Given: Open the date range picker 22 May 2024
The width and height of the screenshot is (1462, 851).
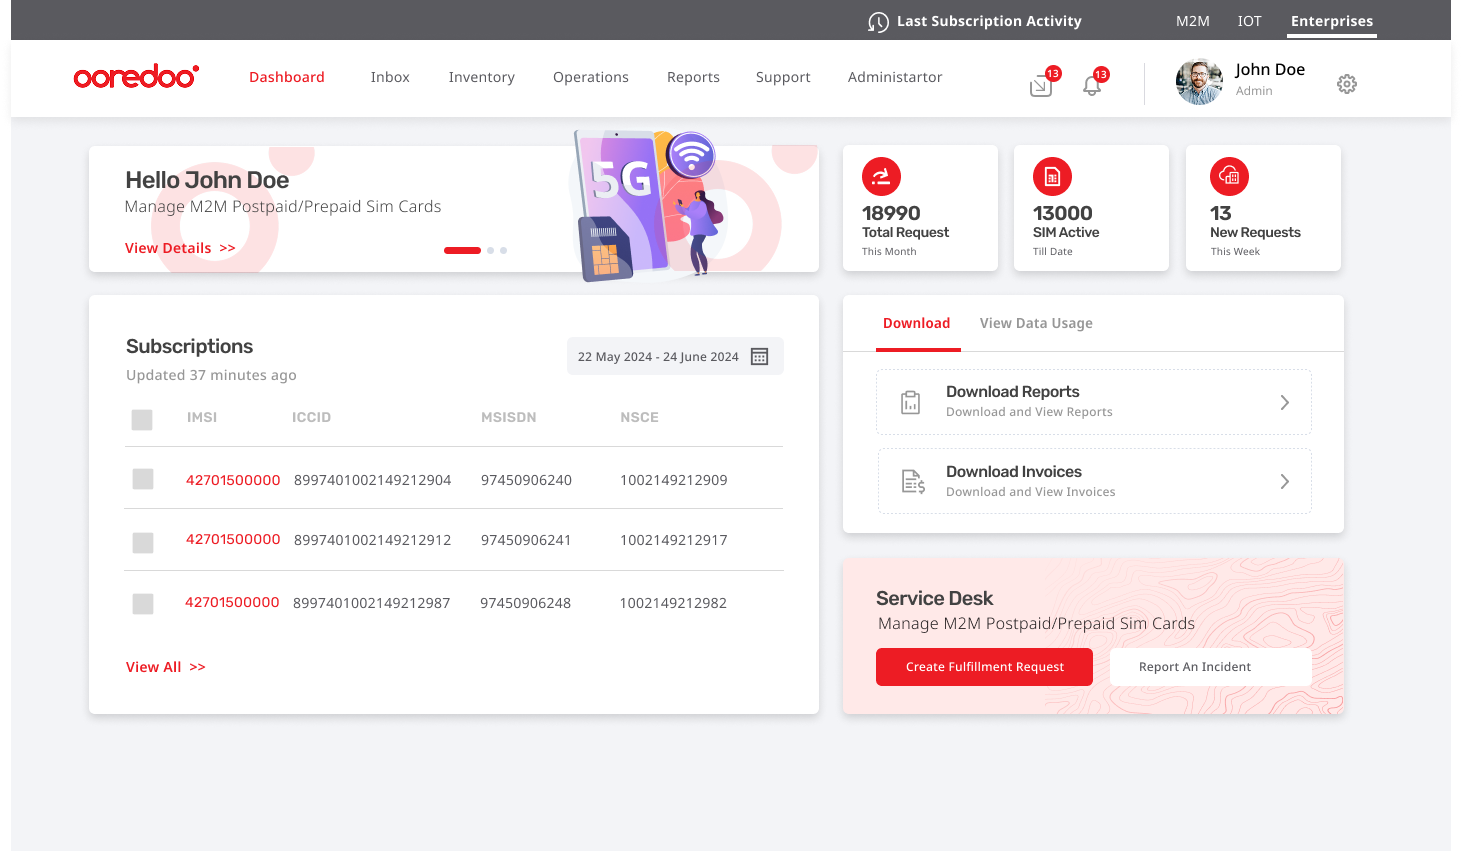Looking at the screenshot, I should click(675, 356).
